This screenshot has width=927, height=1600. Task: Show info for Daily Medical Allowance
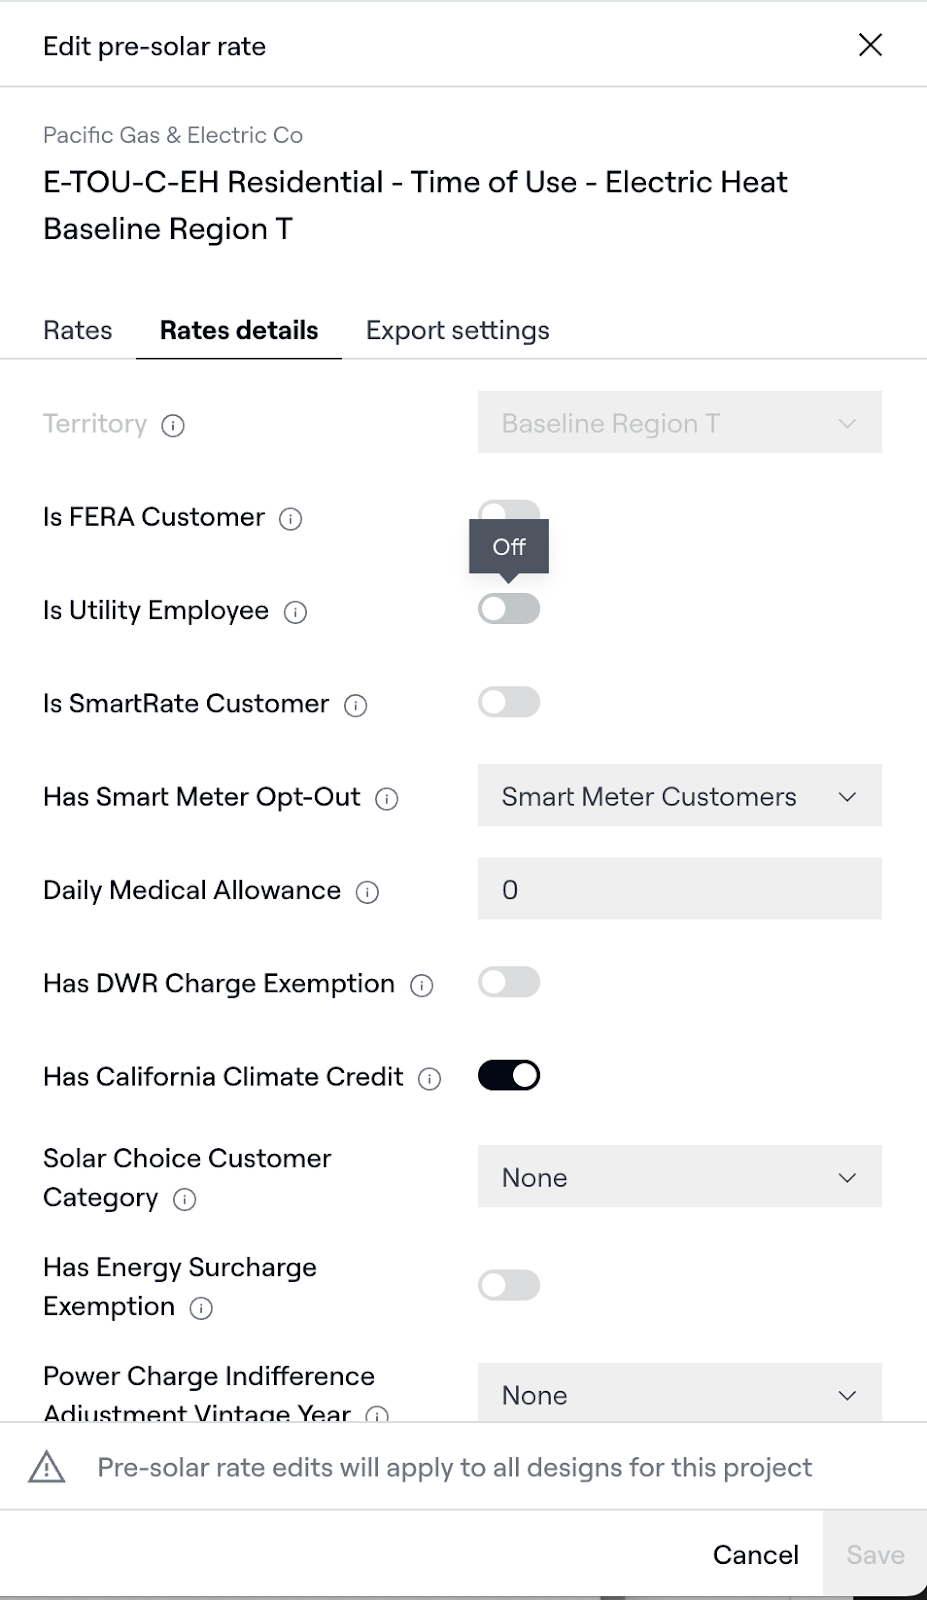[x=367, y=892]
